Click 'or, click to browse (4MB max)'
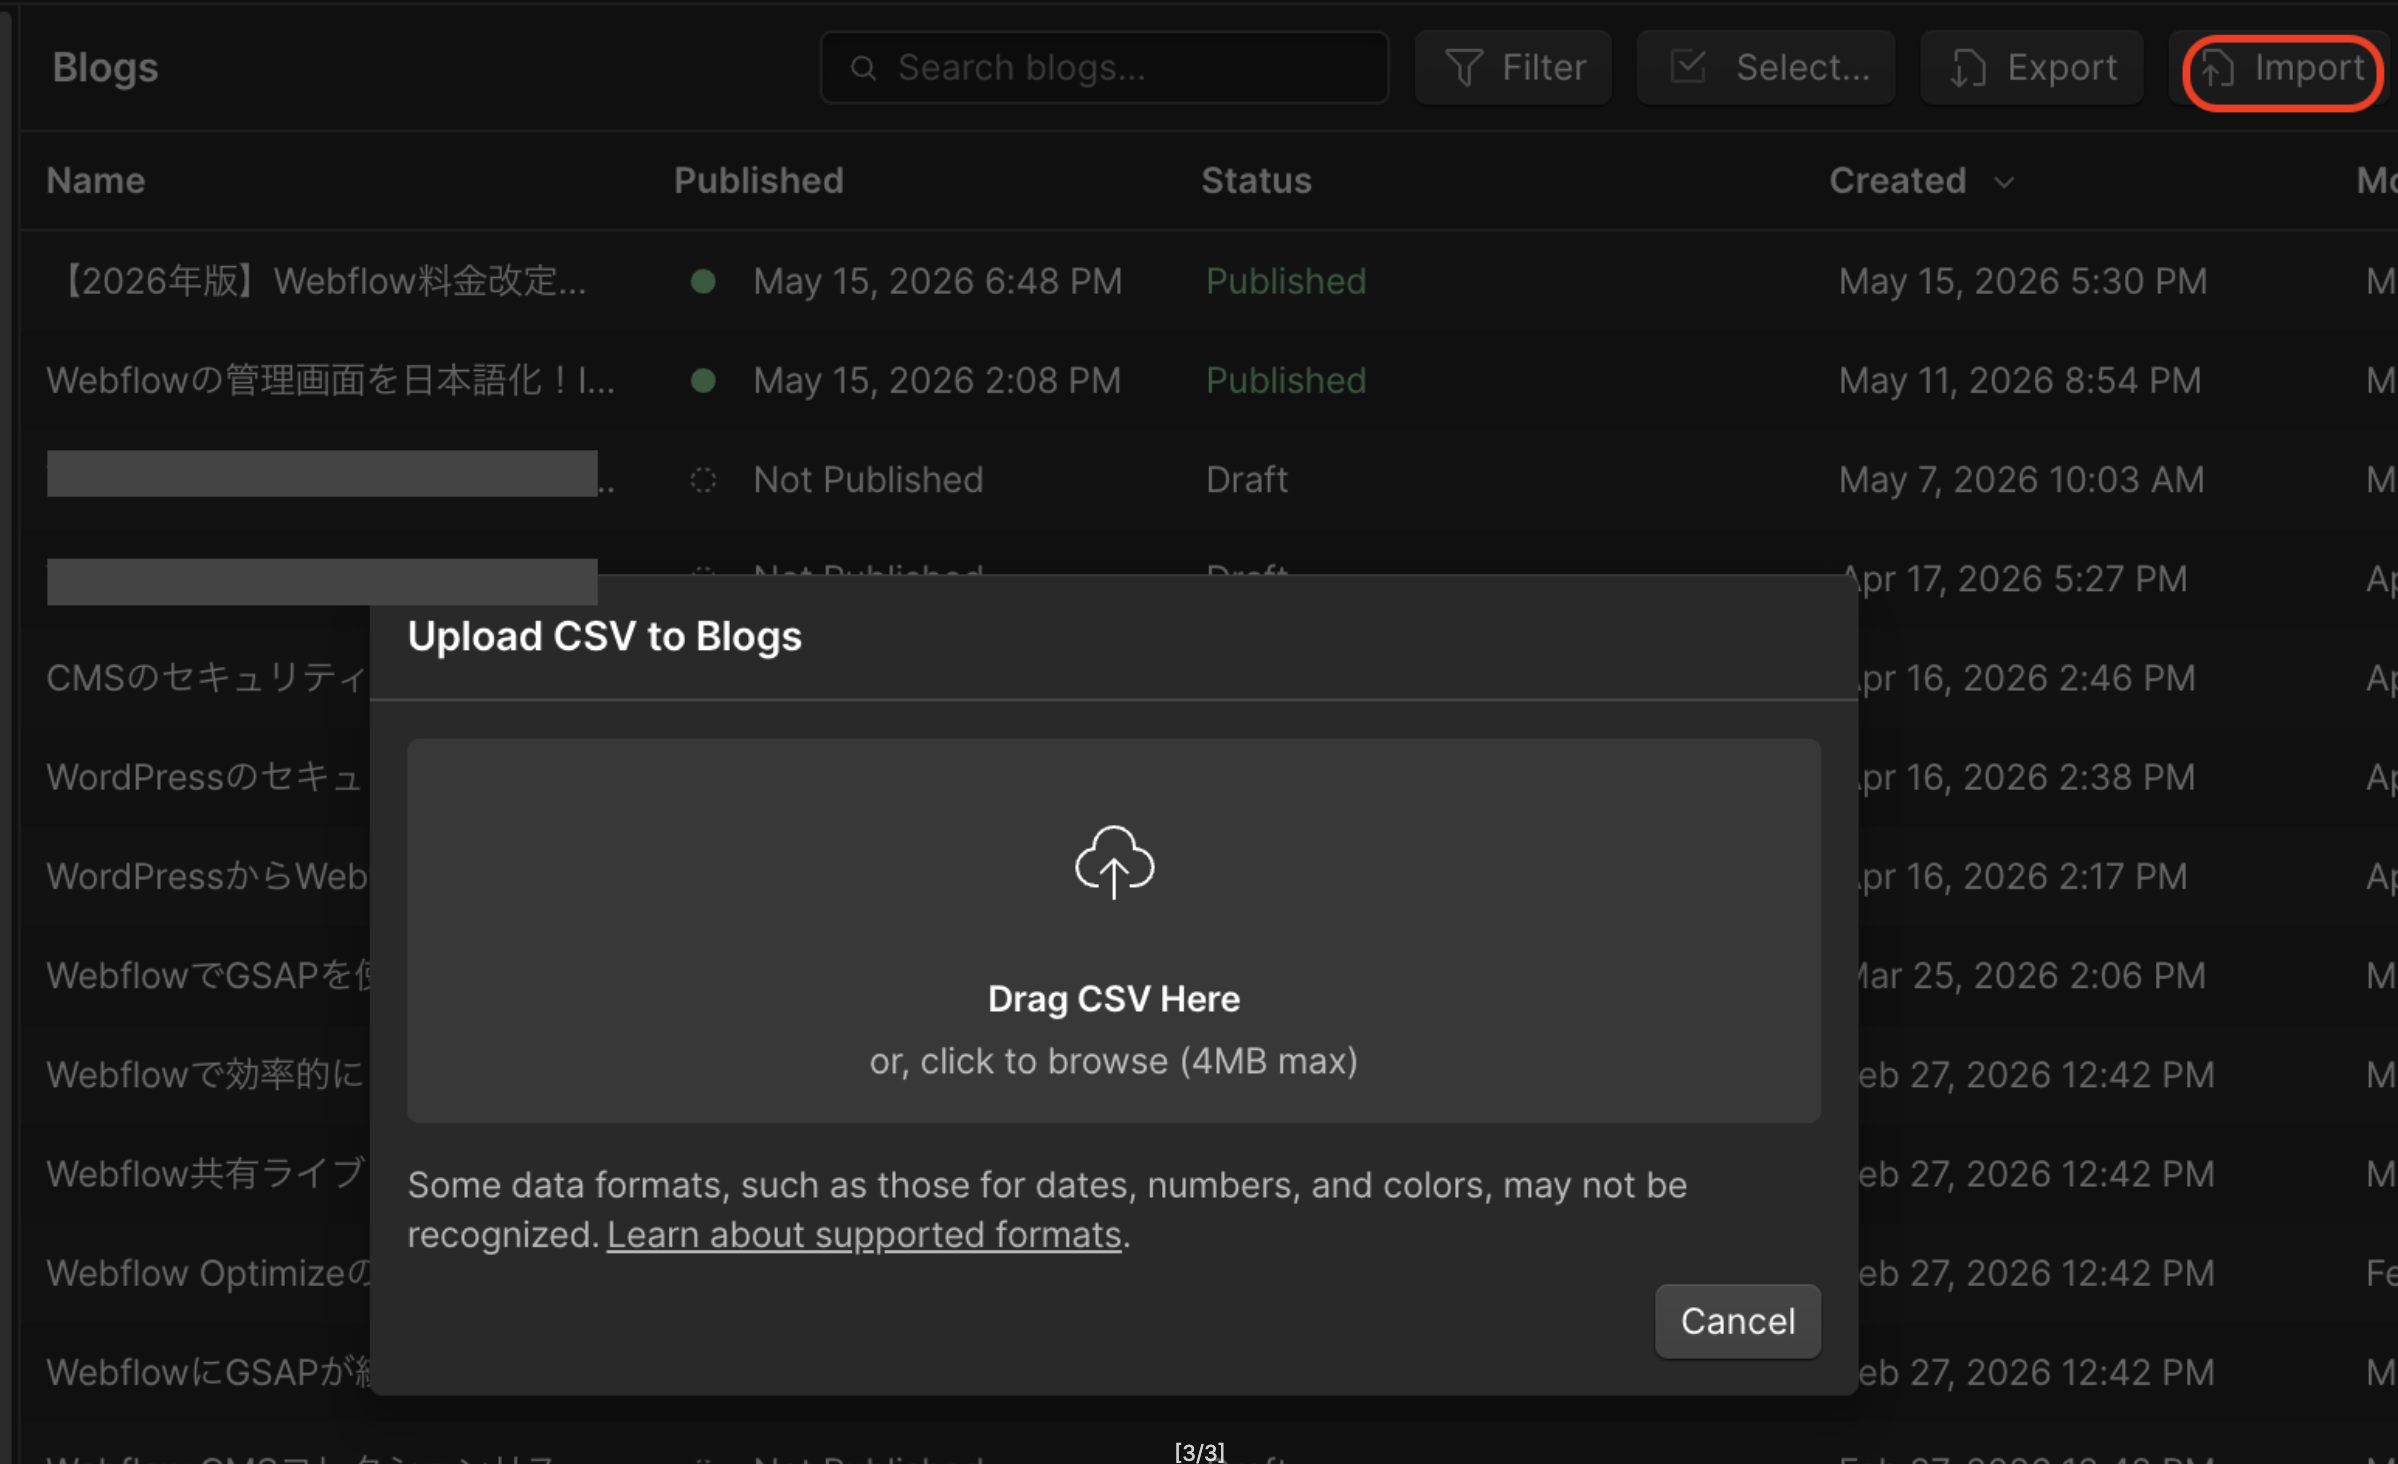The width and height of the screenshot is (2398, 1464). (x=1114, y=1061)
